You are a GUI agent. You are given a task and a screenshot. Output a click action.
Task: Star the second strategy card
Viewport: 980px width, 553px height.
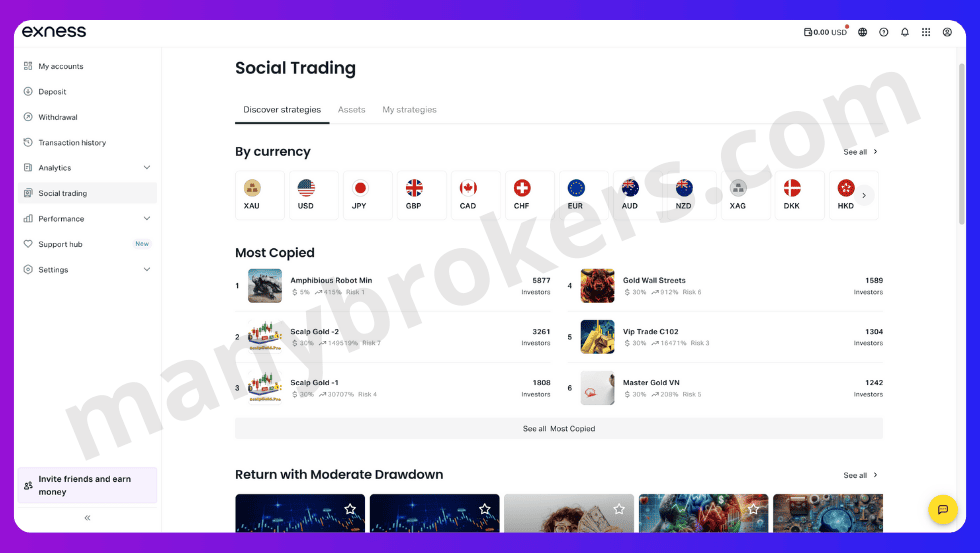[484, 509]
